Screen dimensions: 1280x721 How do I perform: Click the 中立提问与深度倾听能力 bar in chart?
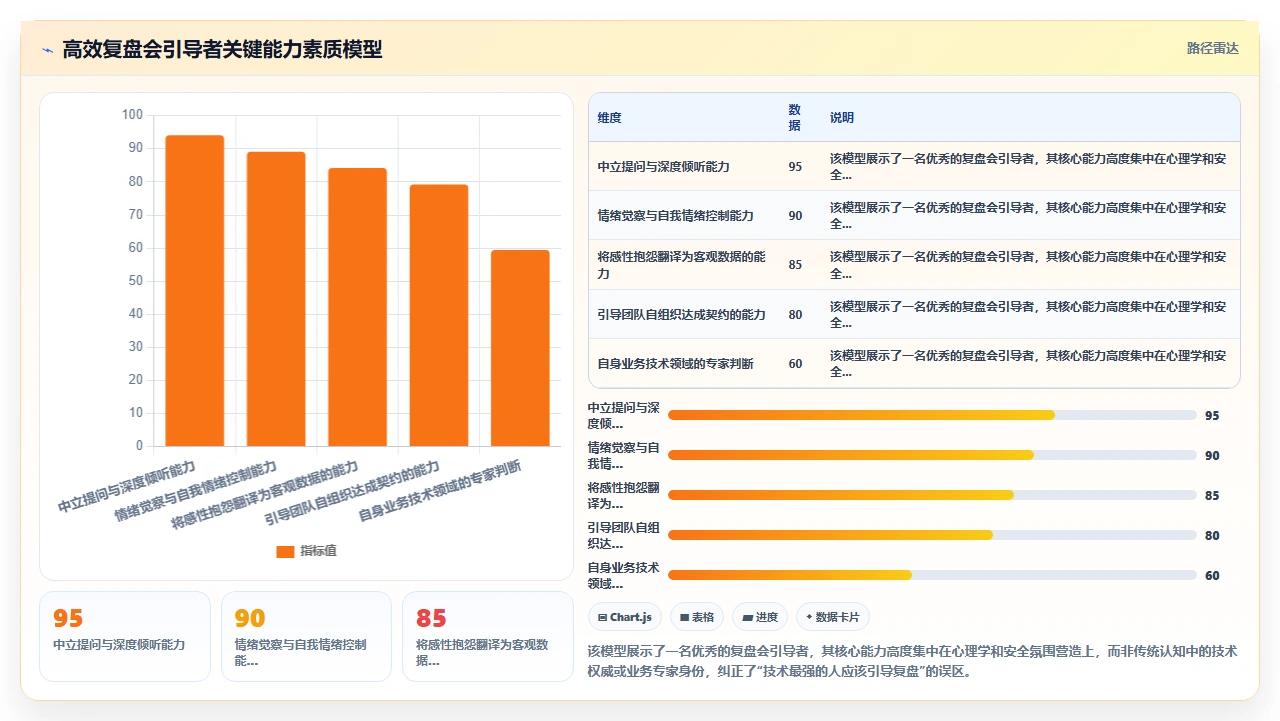coord(195,290)
